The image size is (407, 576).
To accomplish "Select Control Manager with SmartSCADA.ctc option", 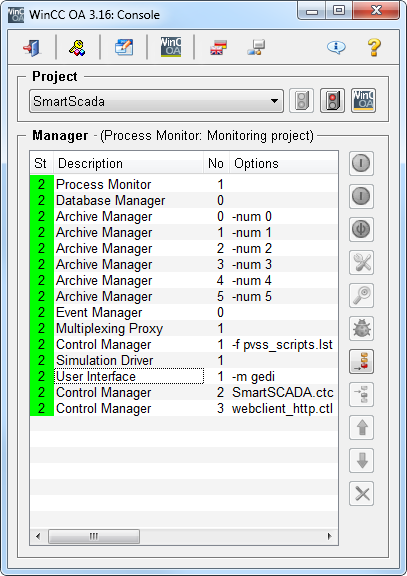I will [184, 392].
